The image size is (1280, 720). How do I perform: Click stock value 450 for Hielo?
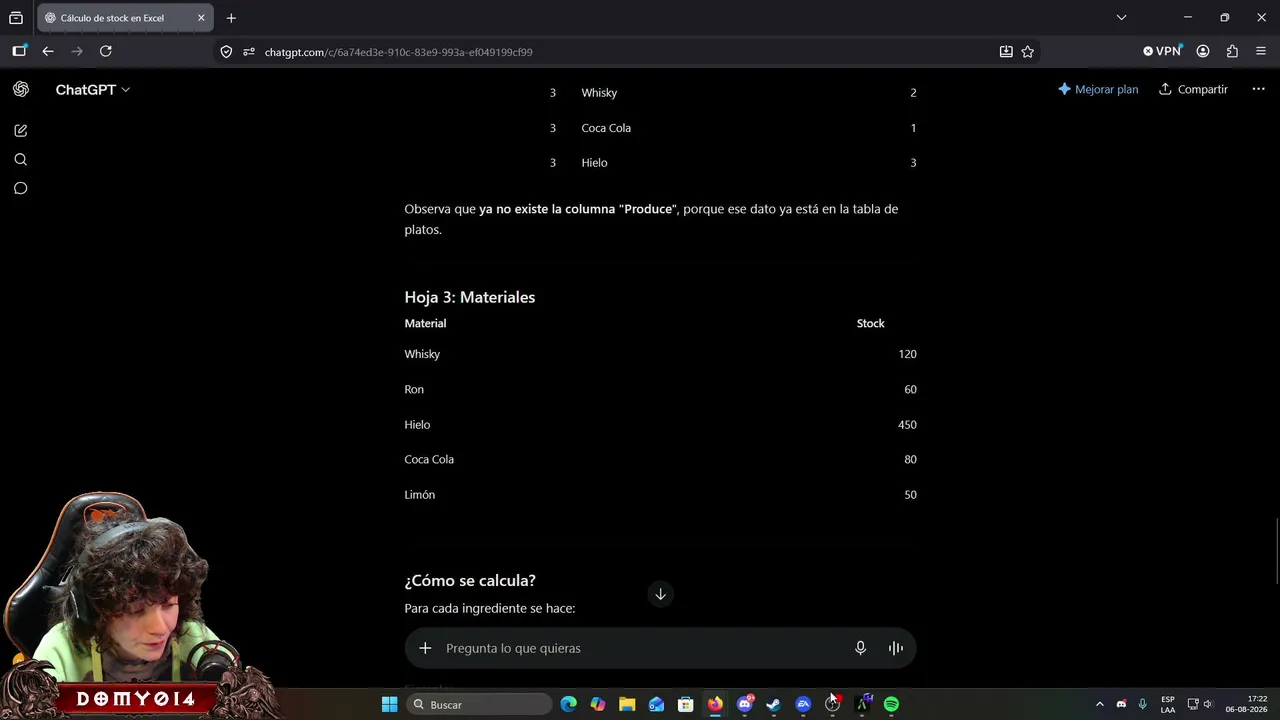[907, 425]
